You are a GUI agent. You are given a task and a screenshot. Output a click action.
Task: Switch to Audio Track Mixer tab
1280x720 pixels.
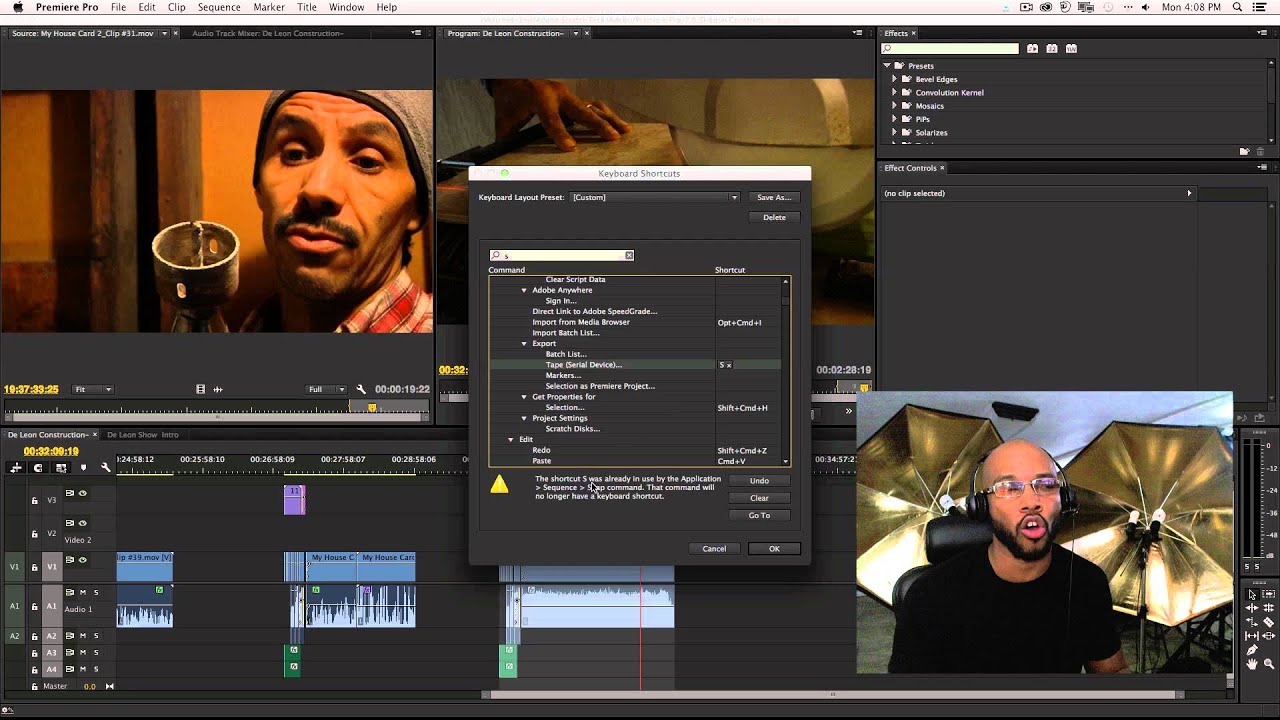(267, 33)
